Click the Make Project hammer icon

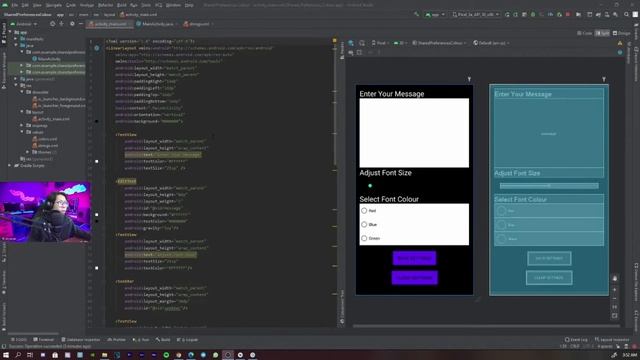point(416,14)
